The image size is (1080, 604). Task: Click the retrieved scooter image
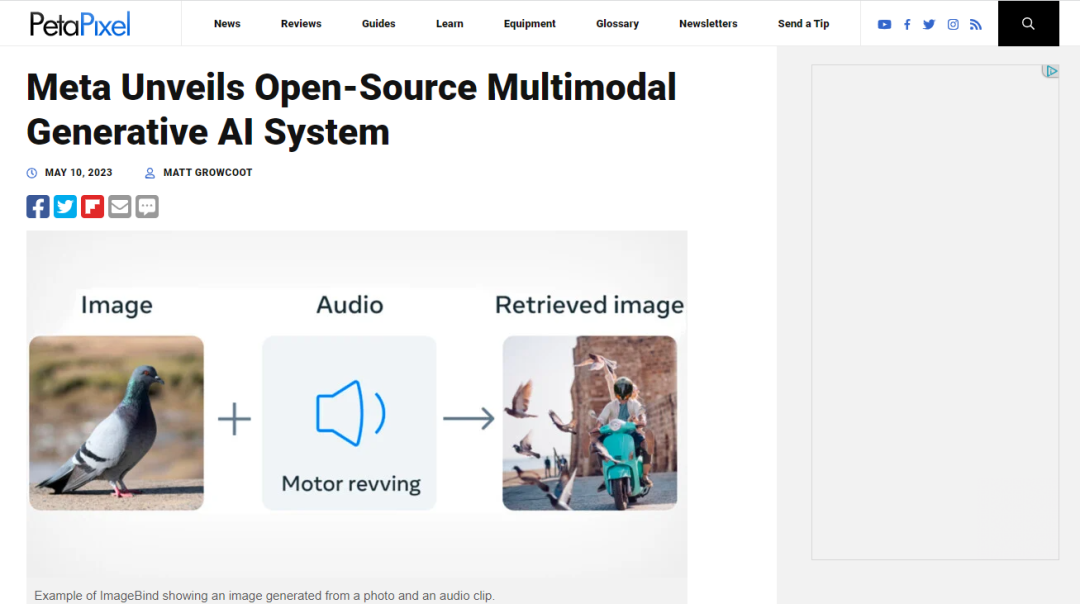click(x=590, y=423)
